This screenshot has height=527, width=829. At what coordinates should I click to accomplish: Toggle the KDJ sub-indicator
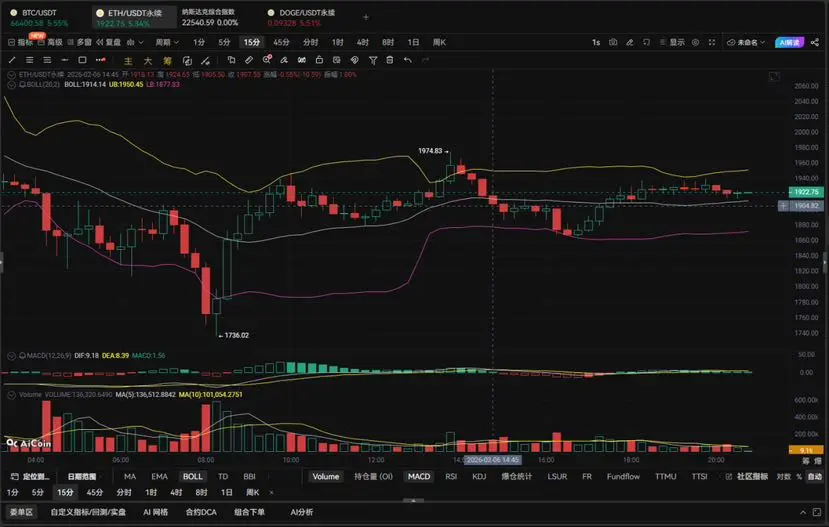479,476
